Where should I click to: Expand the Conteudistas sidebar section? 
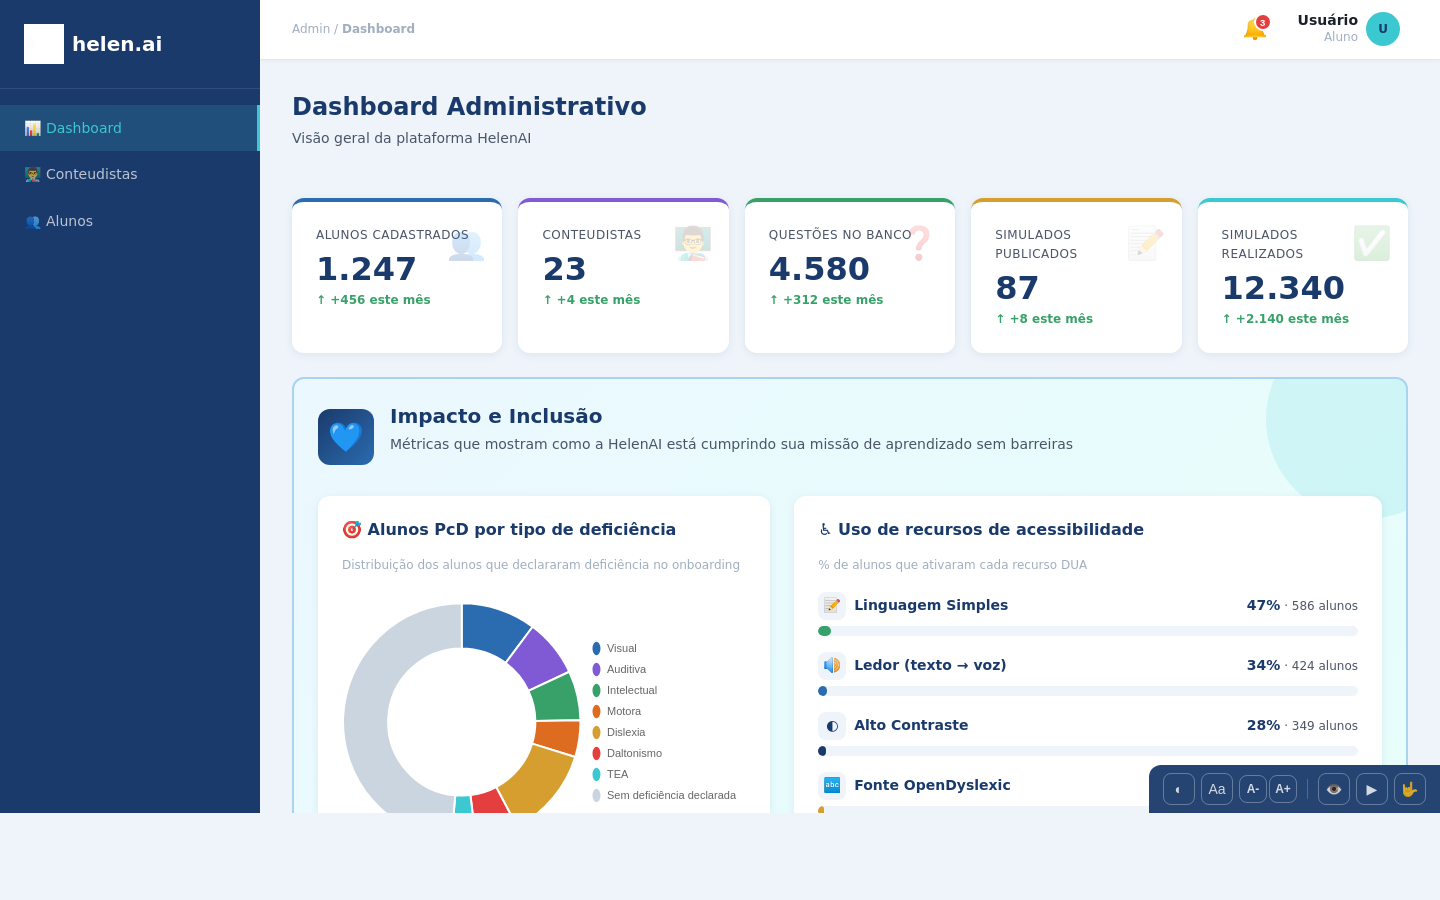91,174
